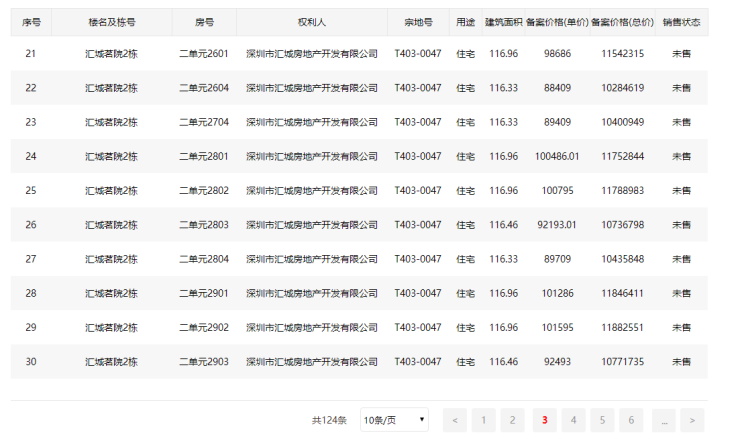740x439 pixels.
Task: Jump to page 2 in pagination
Action: pos(512,420)
